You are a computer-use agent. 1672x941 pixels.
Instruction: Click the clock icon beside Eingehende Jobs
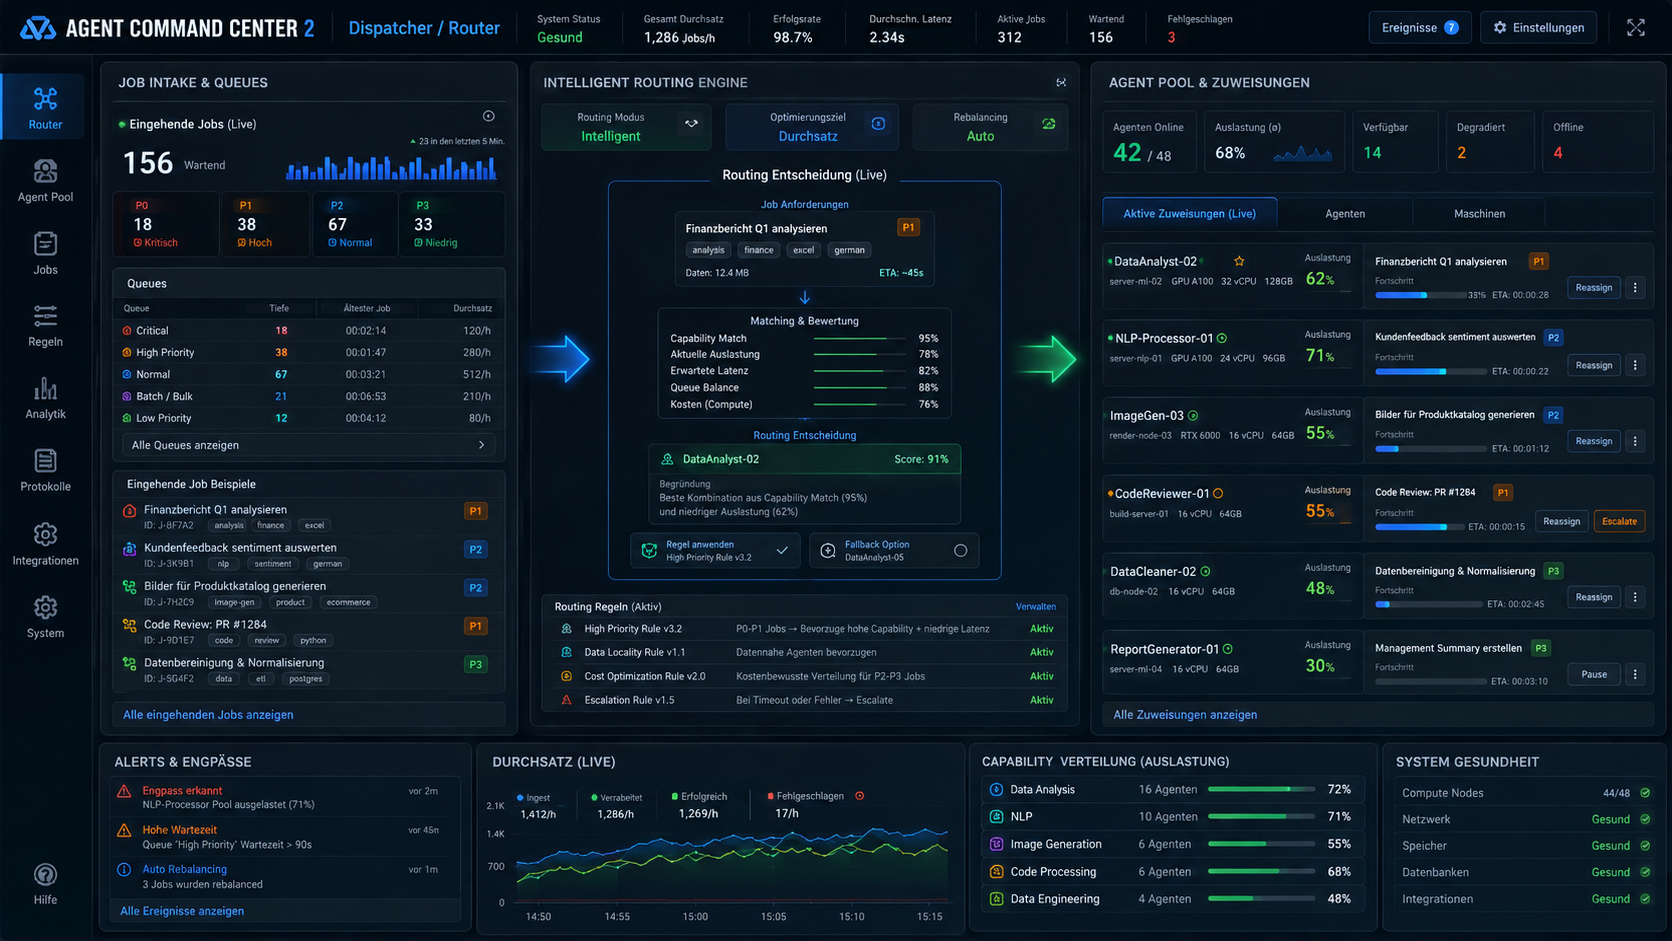coord(489,117)
